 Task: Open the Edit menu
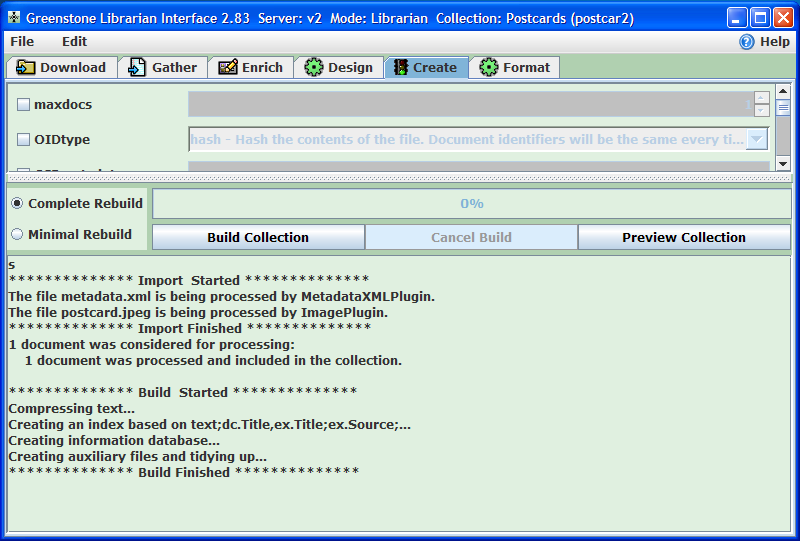74,42
